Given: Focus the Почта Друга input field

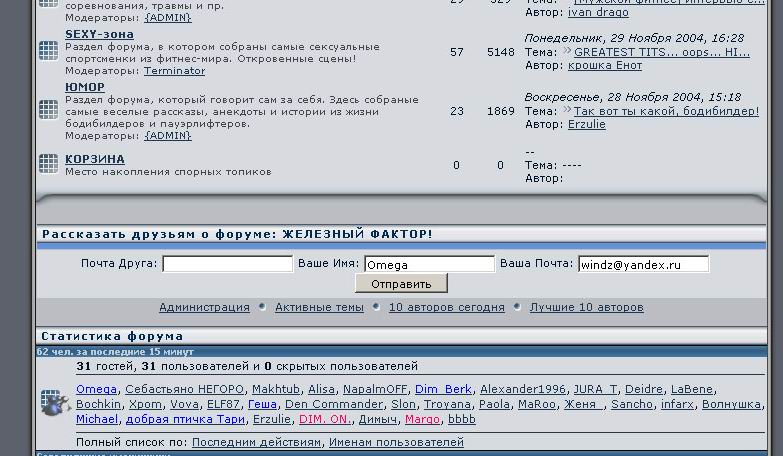Looking at the screenshot, I should click(x=227, y=264).
